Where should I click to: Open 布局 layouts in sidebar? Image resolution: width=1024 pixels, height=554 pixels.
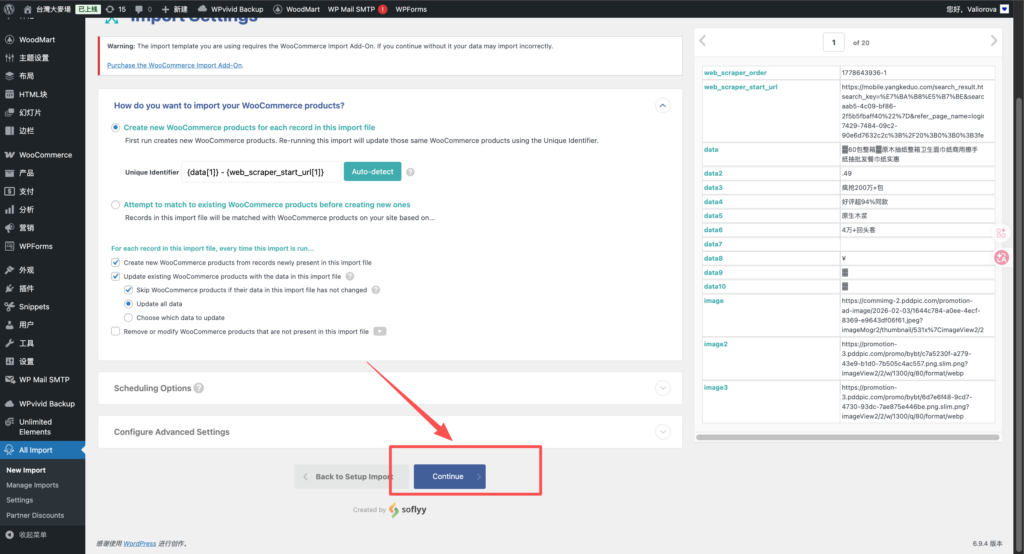[x=26, y=76]
